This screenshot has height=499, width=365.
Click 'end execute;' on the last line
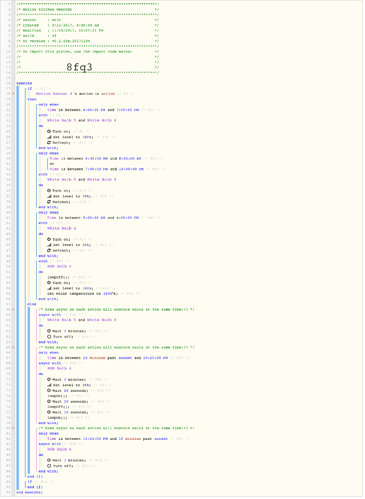(x=29, y=492)
